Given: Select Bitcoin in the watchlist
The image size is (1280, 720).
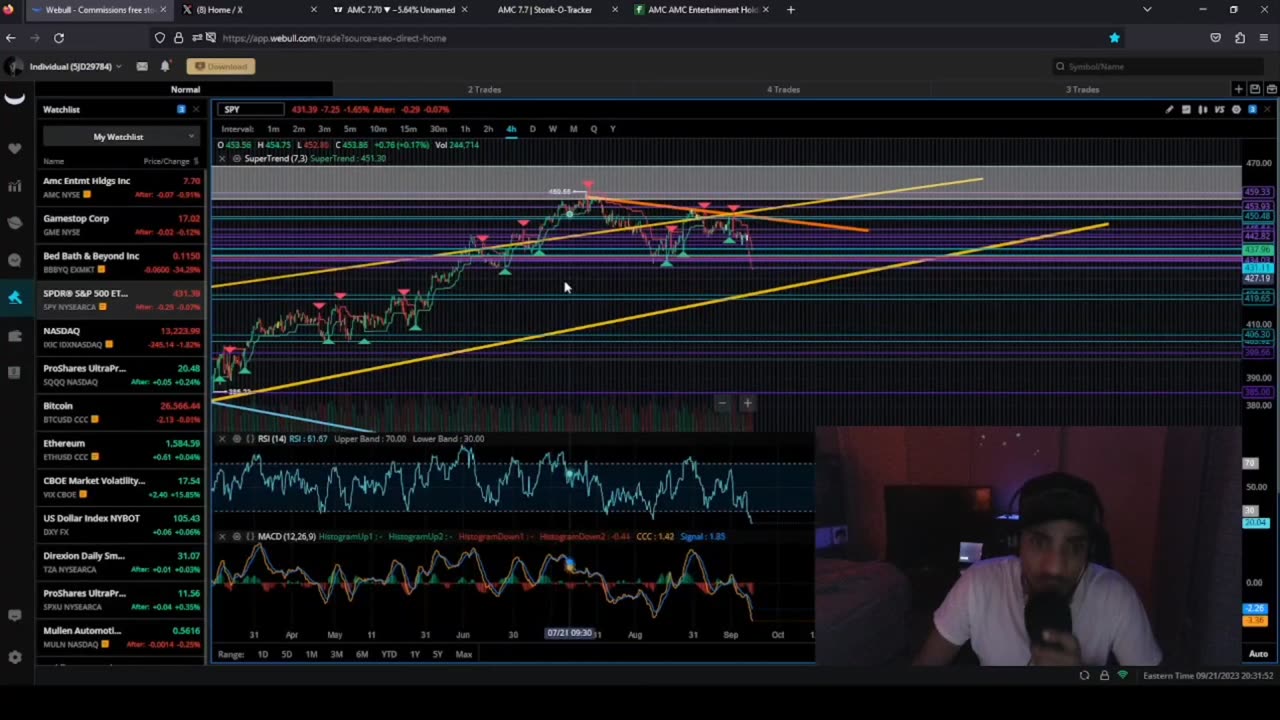Looking at the screenshot, I should (x=121, y=412).
